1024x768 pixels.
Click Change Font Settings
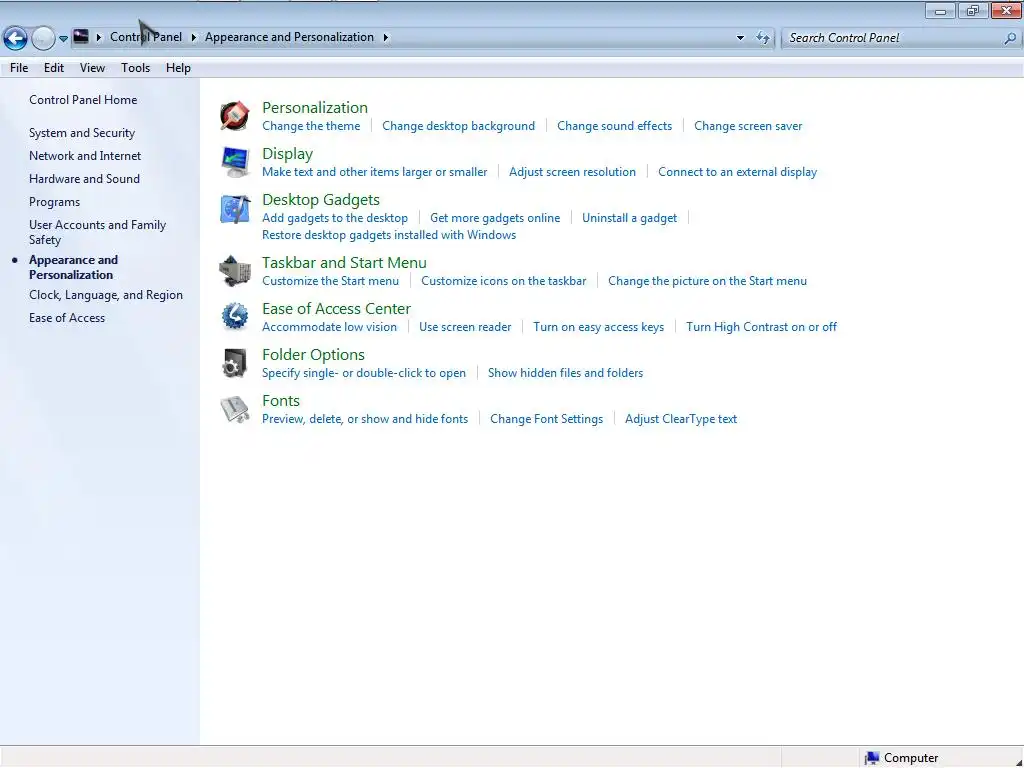click(547, 419)
